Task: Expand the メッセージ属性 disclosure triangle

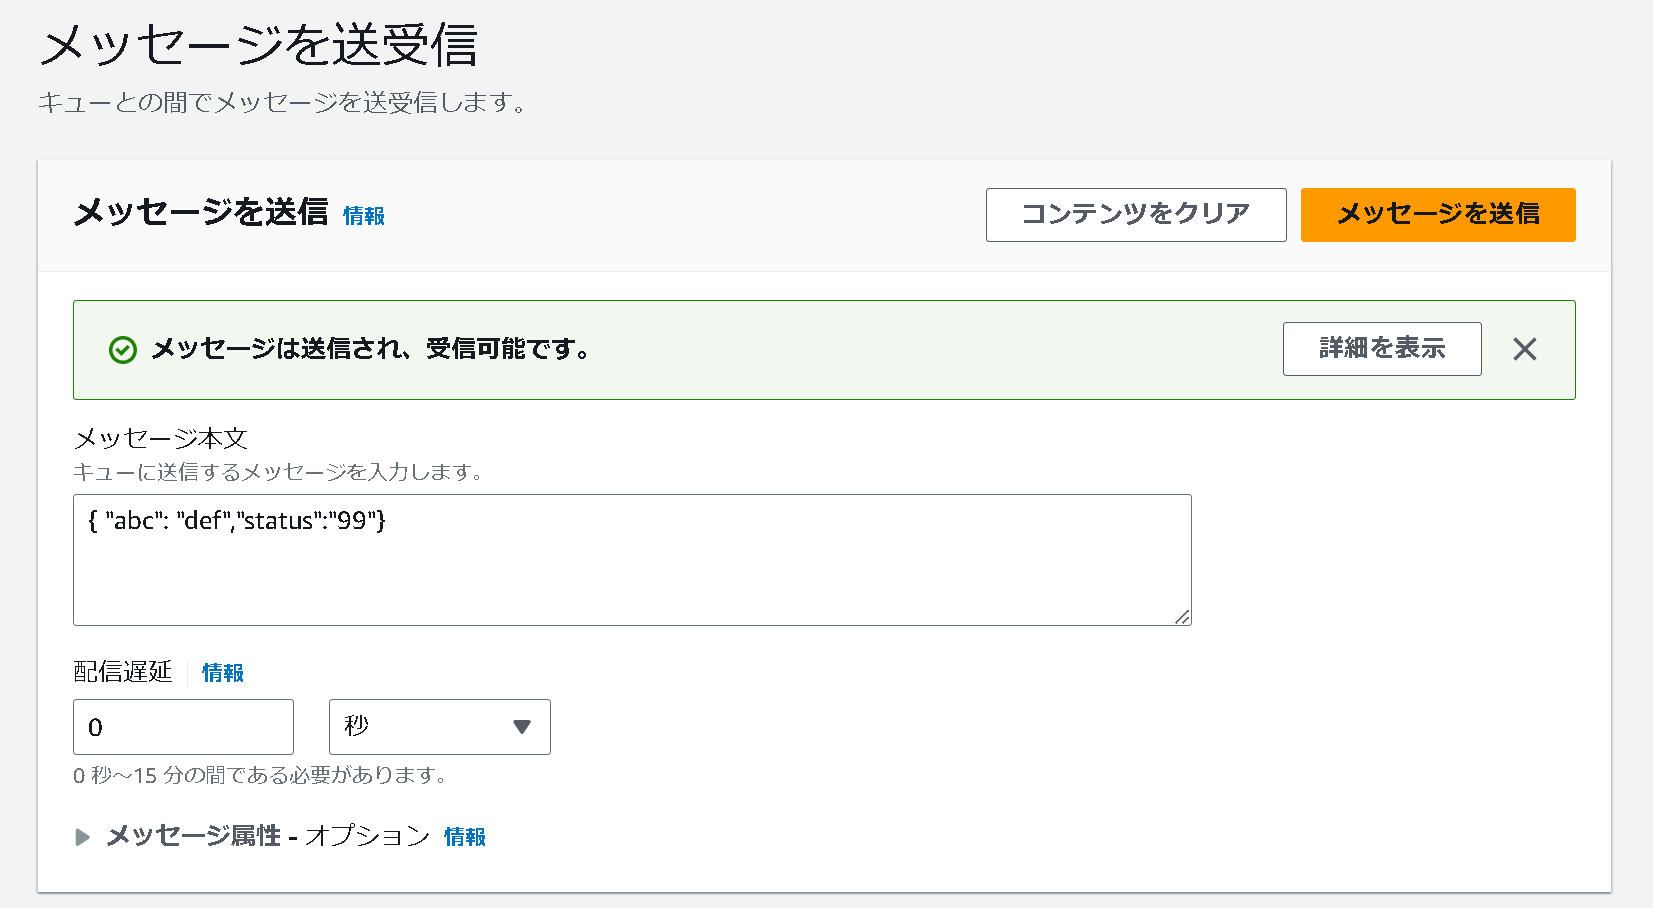Action: [x=83, y=837]
